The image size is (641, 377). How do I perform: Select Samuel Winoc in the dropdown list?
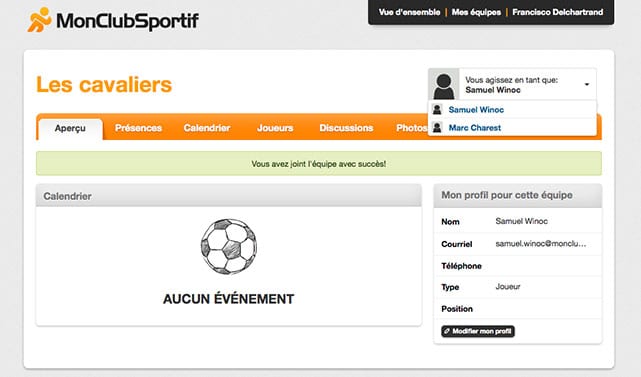476,110
